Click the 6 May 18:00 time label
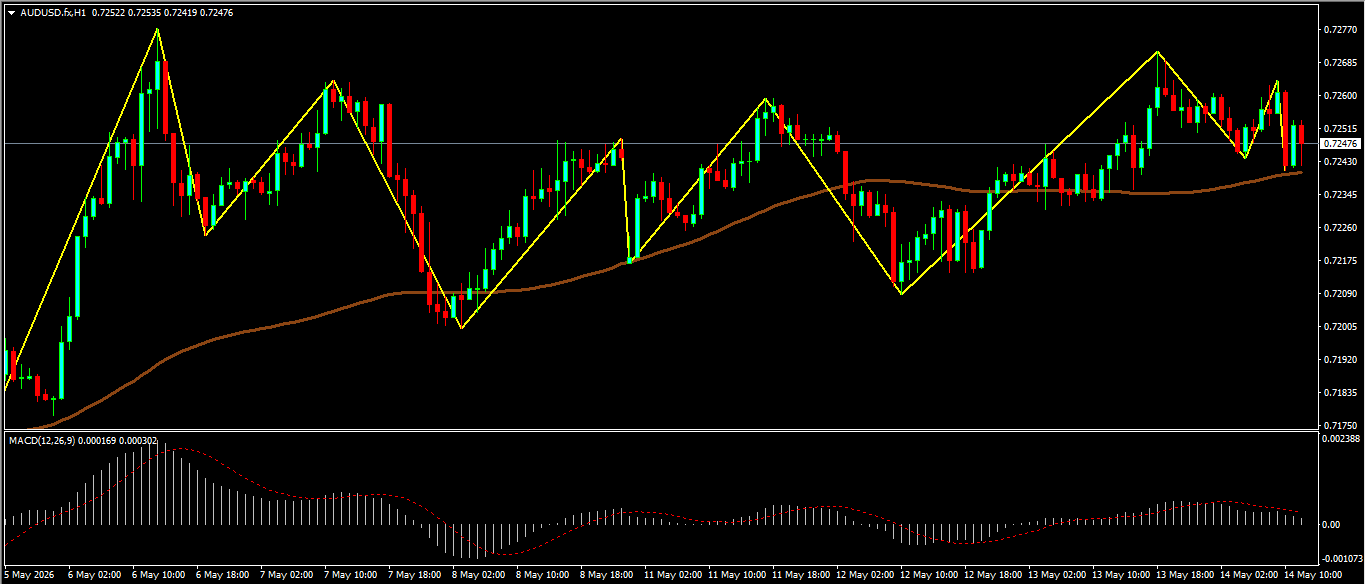Image resolution: width=1366 pixels, height=584 pixels. (x=222, y=576)
